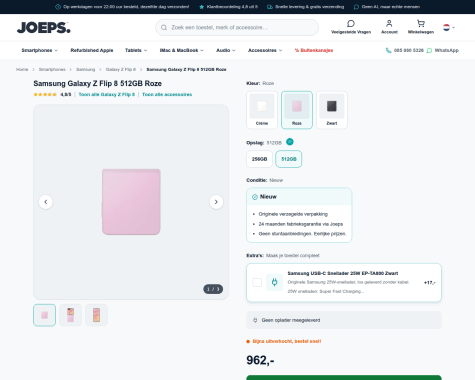Click the phone number icon
The height and width of the screenshot is (380, 475).
(388, 50)
